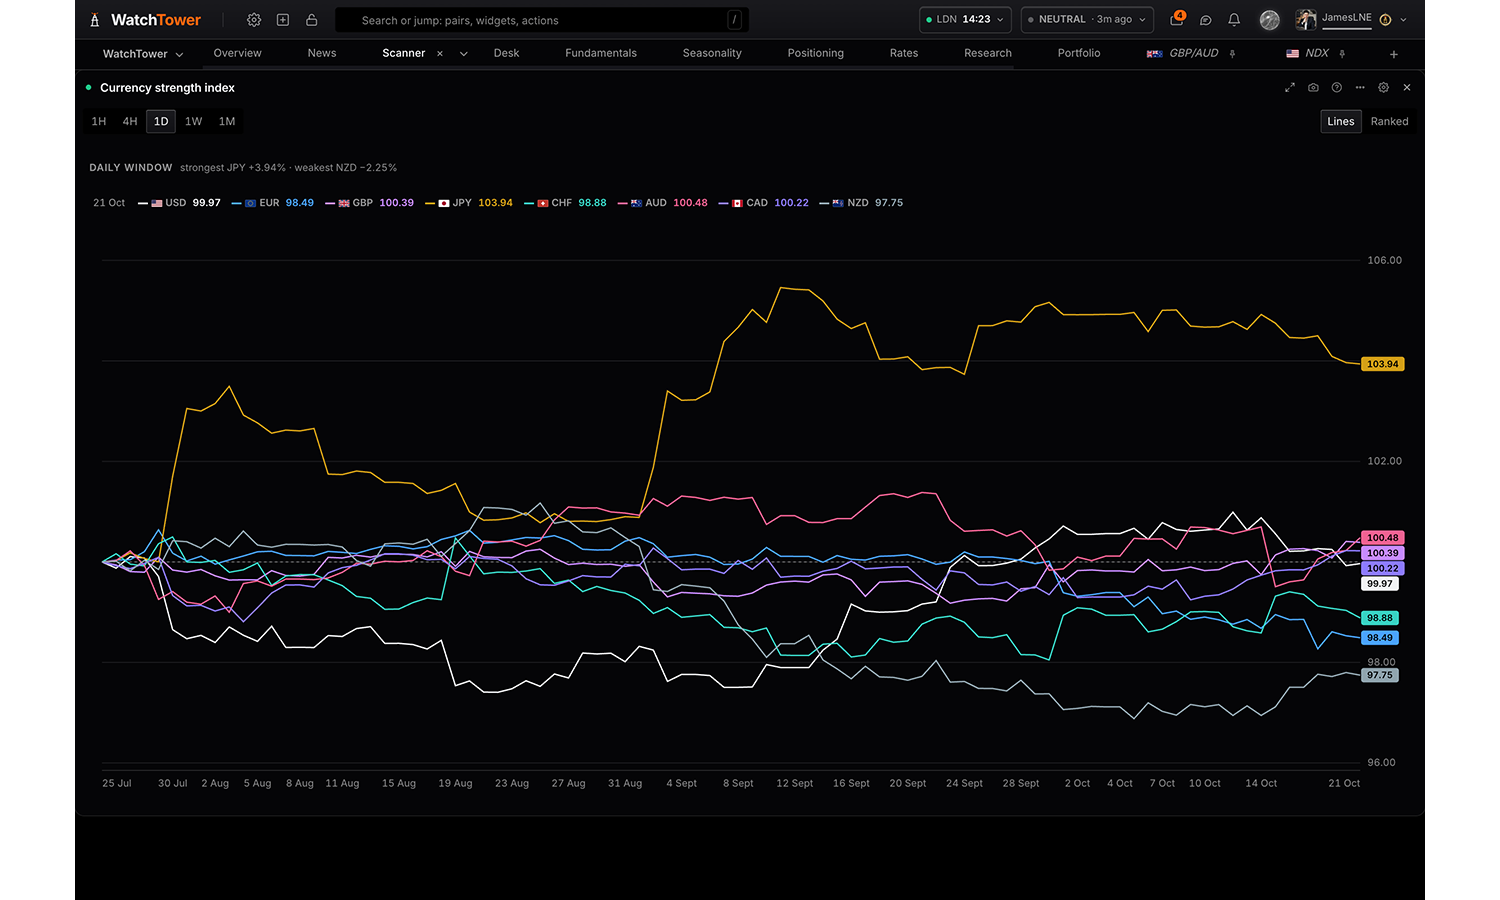Open the widget help question-mark icon

[x=1337, y=88]
